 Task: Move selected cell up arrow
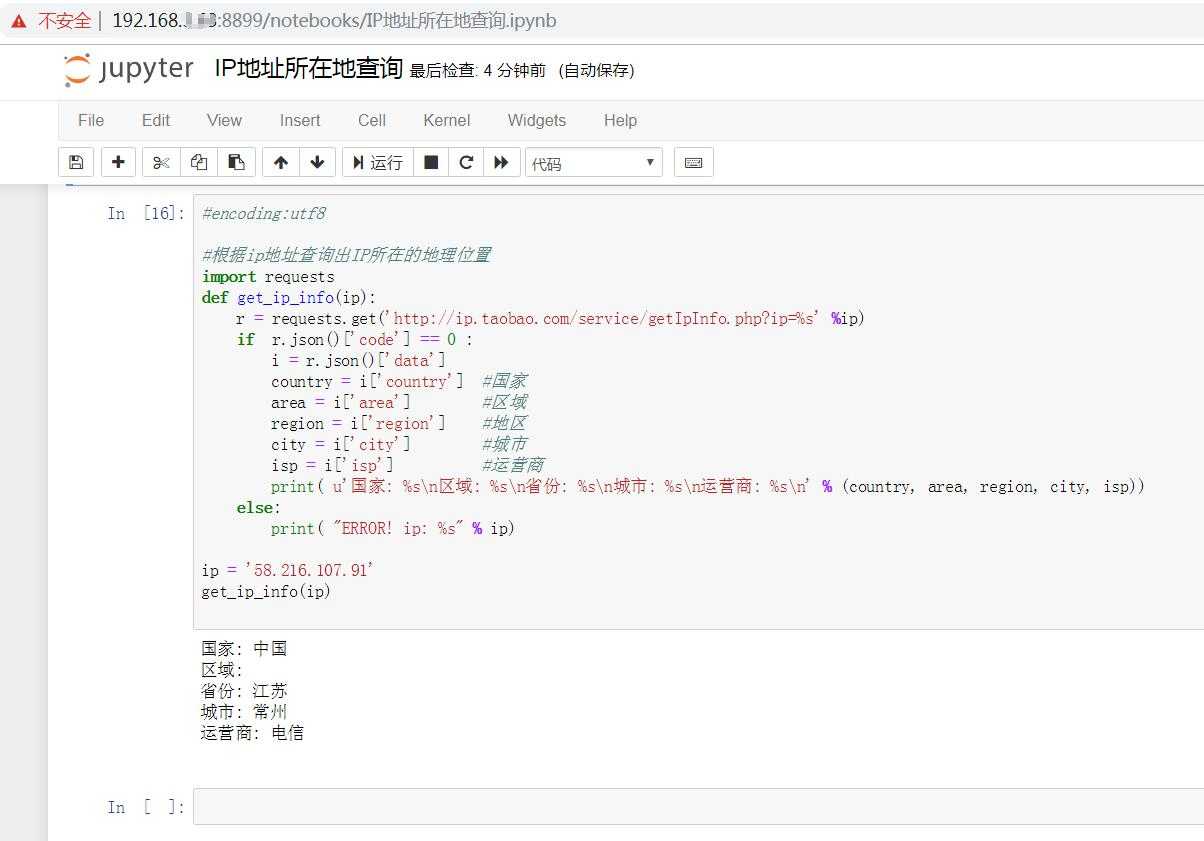pyautogui.click(x=281, y=162)
